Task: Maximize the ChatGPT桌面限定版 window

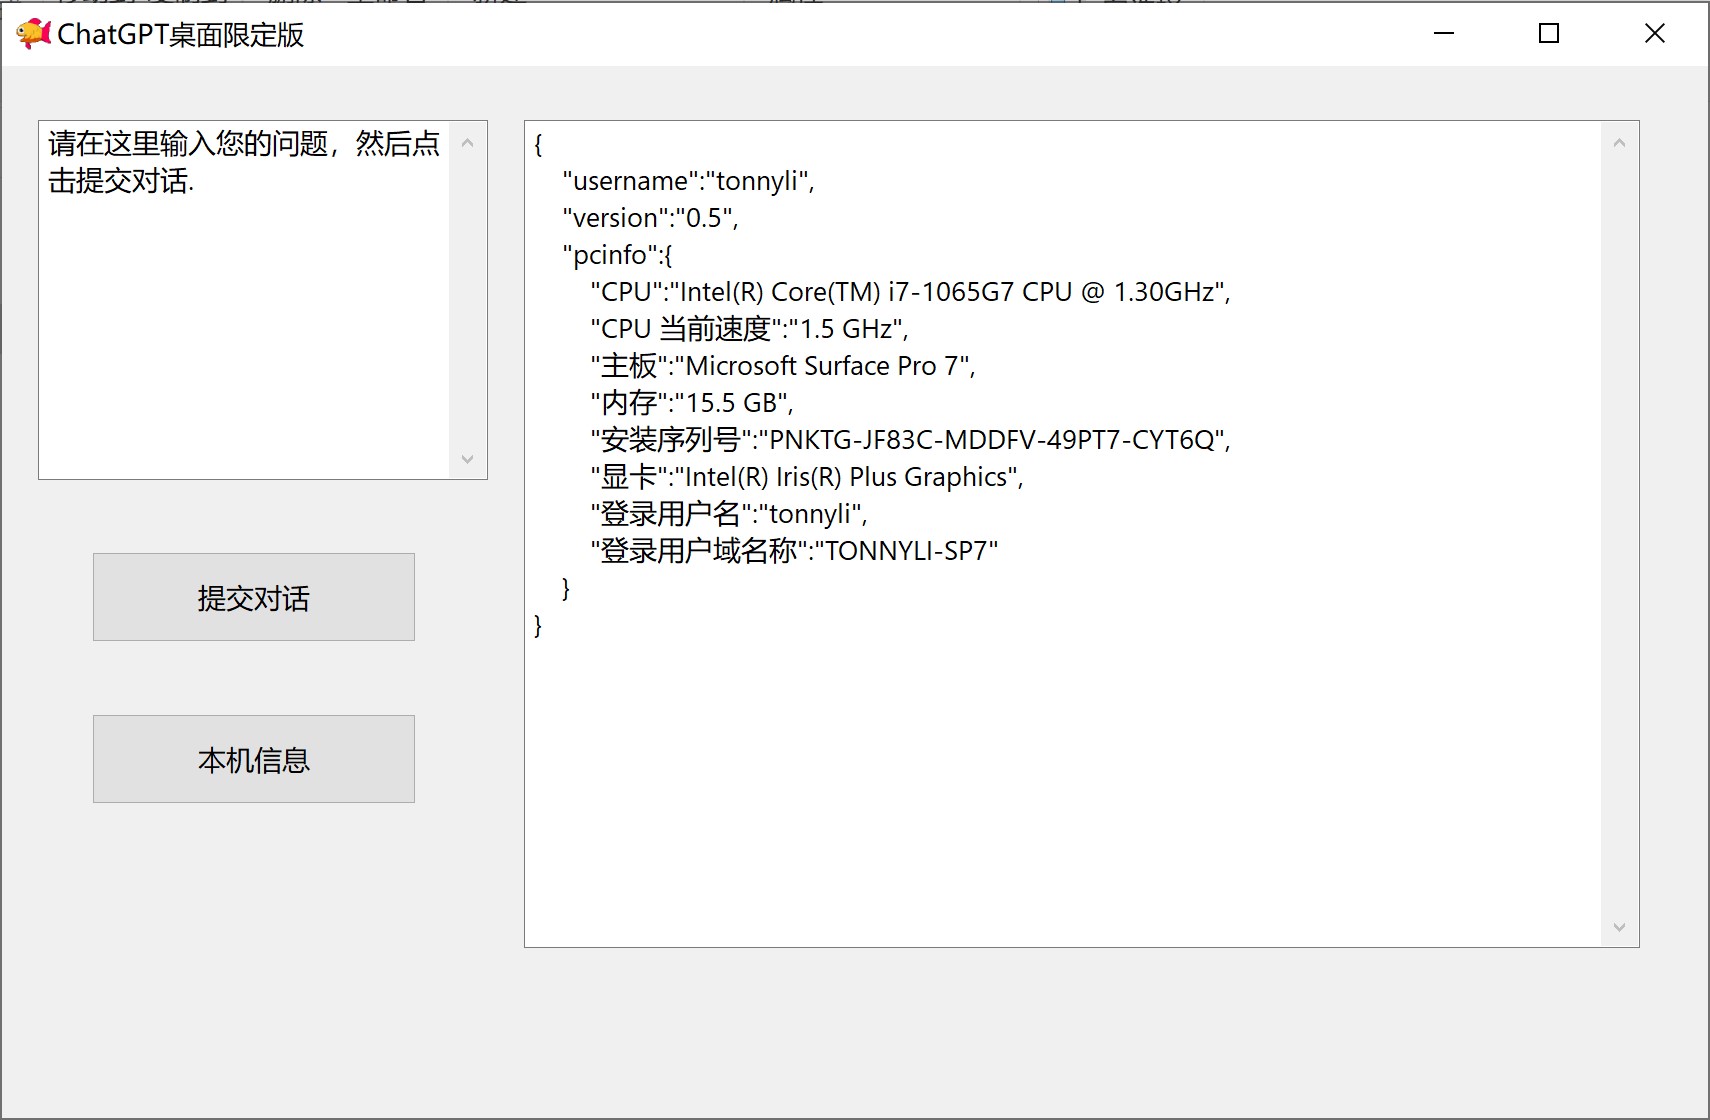Action: [x=1549, y=34]
